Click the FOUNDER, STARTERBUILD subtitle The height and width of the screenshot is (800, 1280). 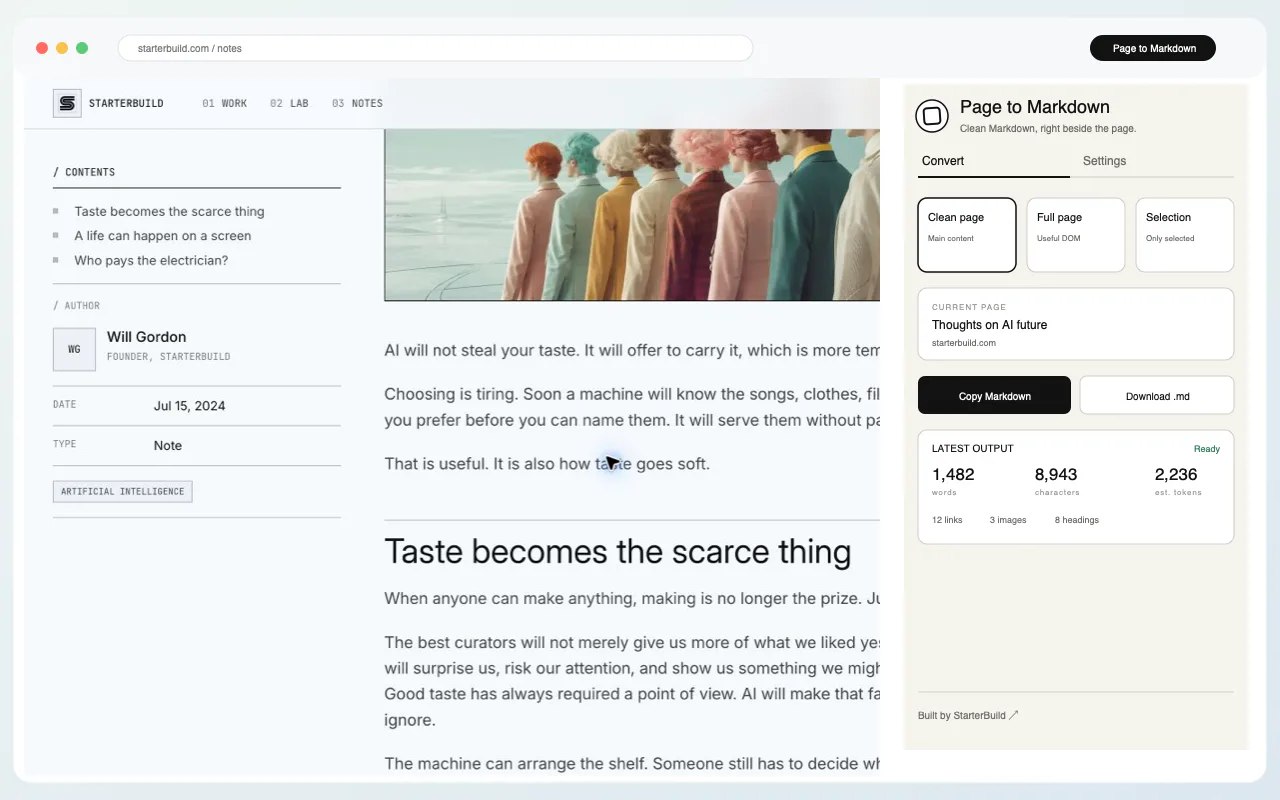[x=169, y=357]
